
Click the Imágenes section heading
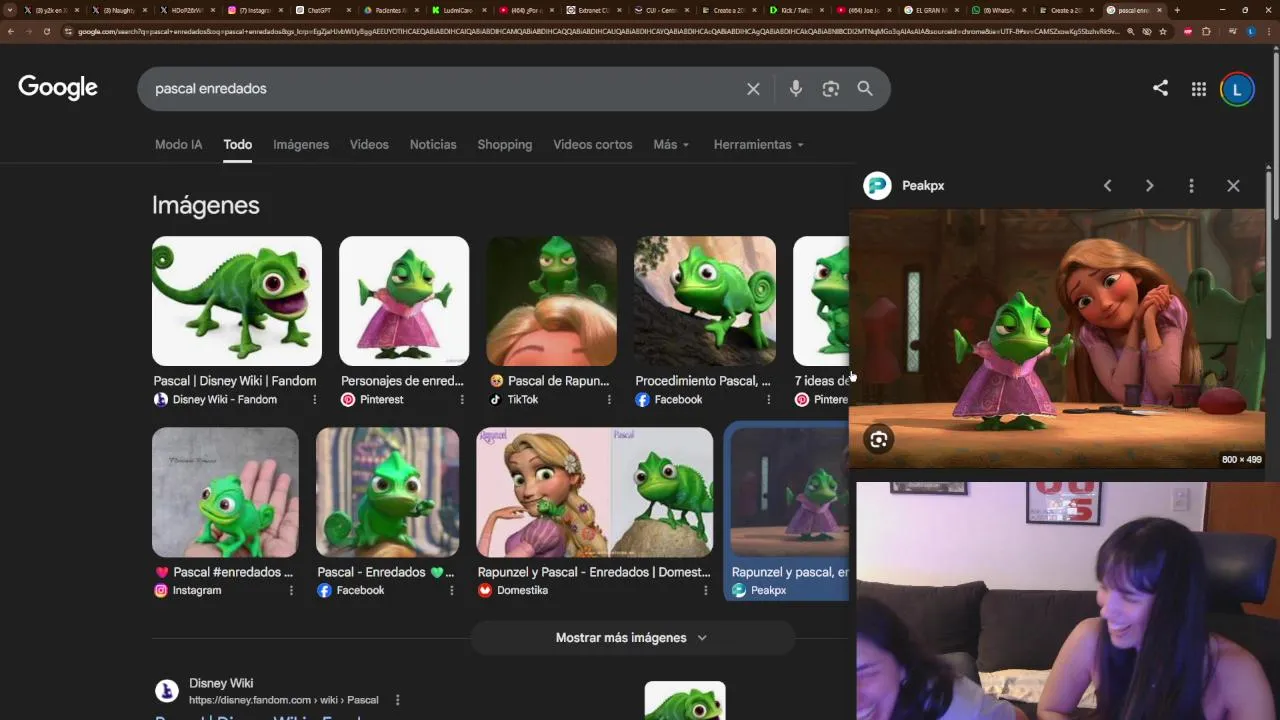click(206, 205)
